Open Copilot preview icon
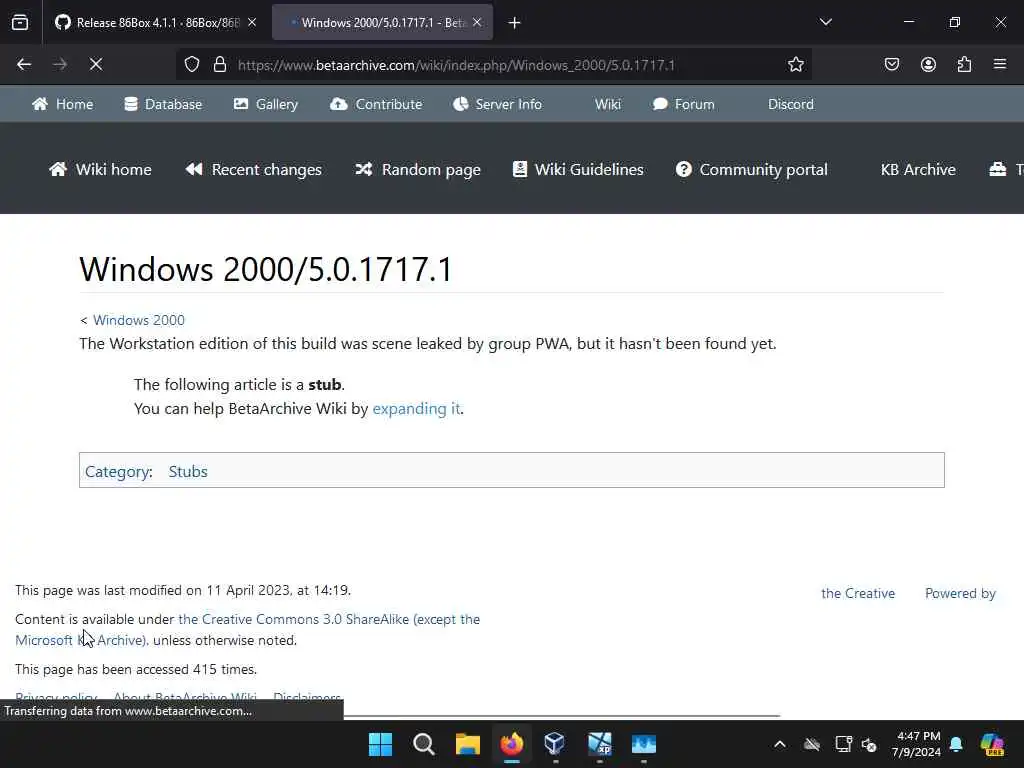The width and height of the screenshot is (1024, 768). tap(992, 744)
